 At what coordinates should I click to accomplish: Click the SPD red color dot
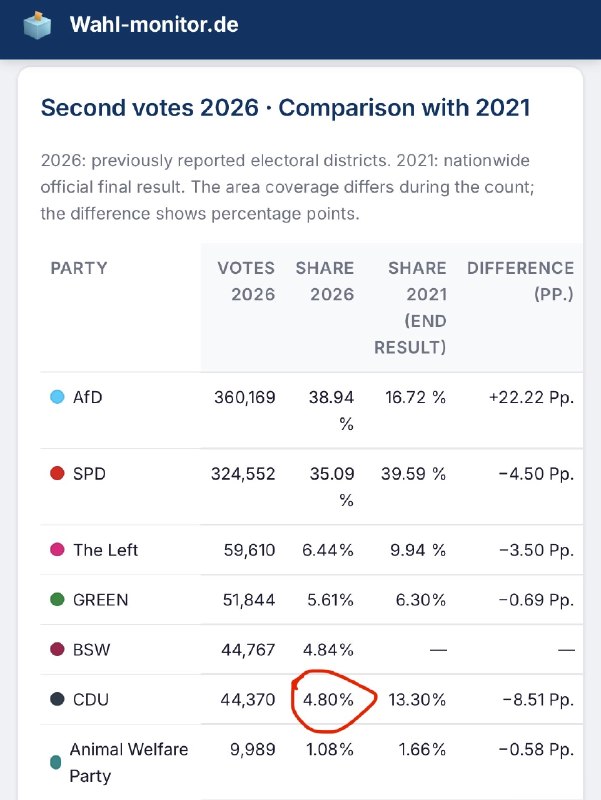(57, 473)
